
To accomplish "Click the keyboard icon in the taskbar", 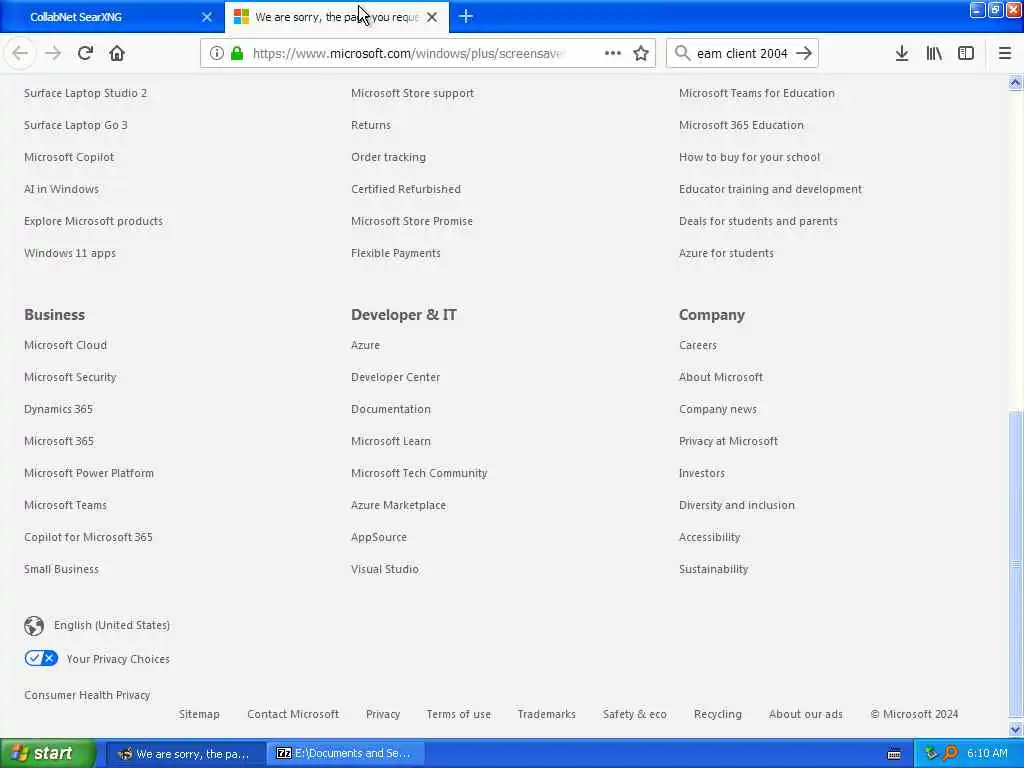I will pyautogui.click(x=894, y=754).
